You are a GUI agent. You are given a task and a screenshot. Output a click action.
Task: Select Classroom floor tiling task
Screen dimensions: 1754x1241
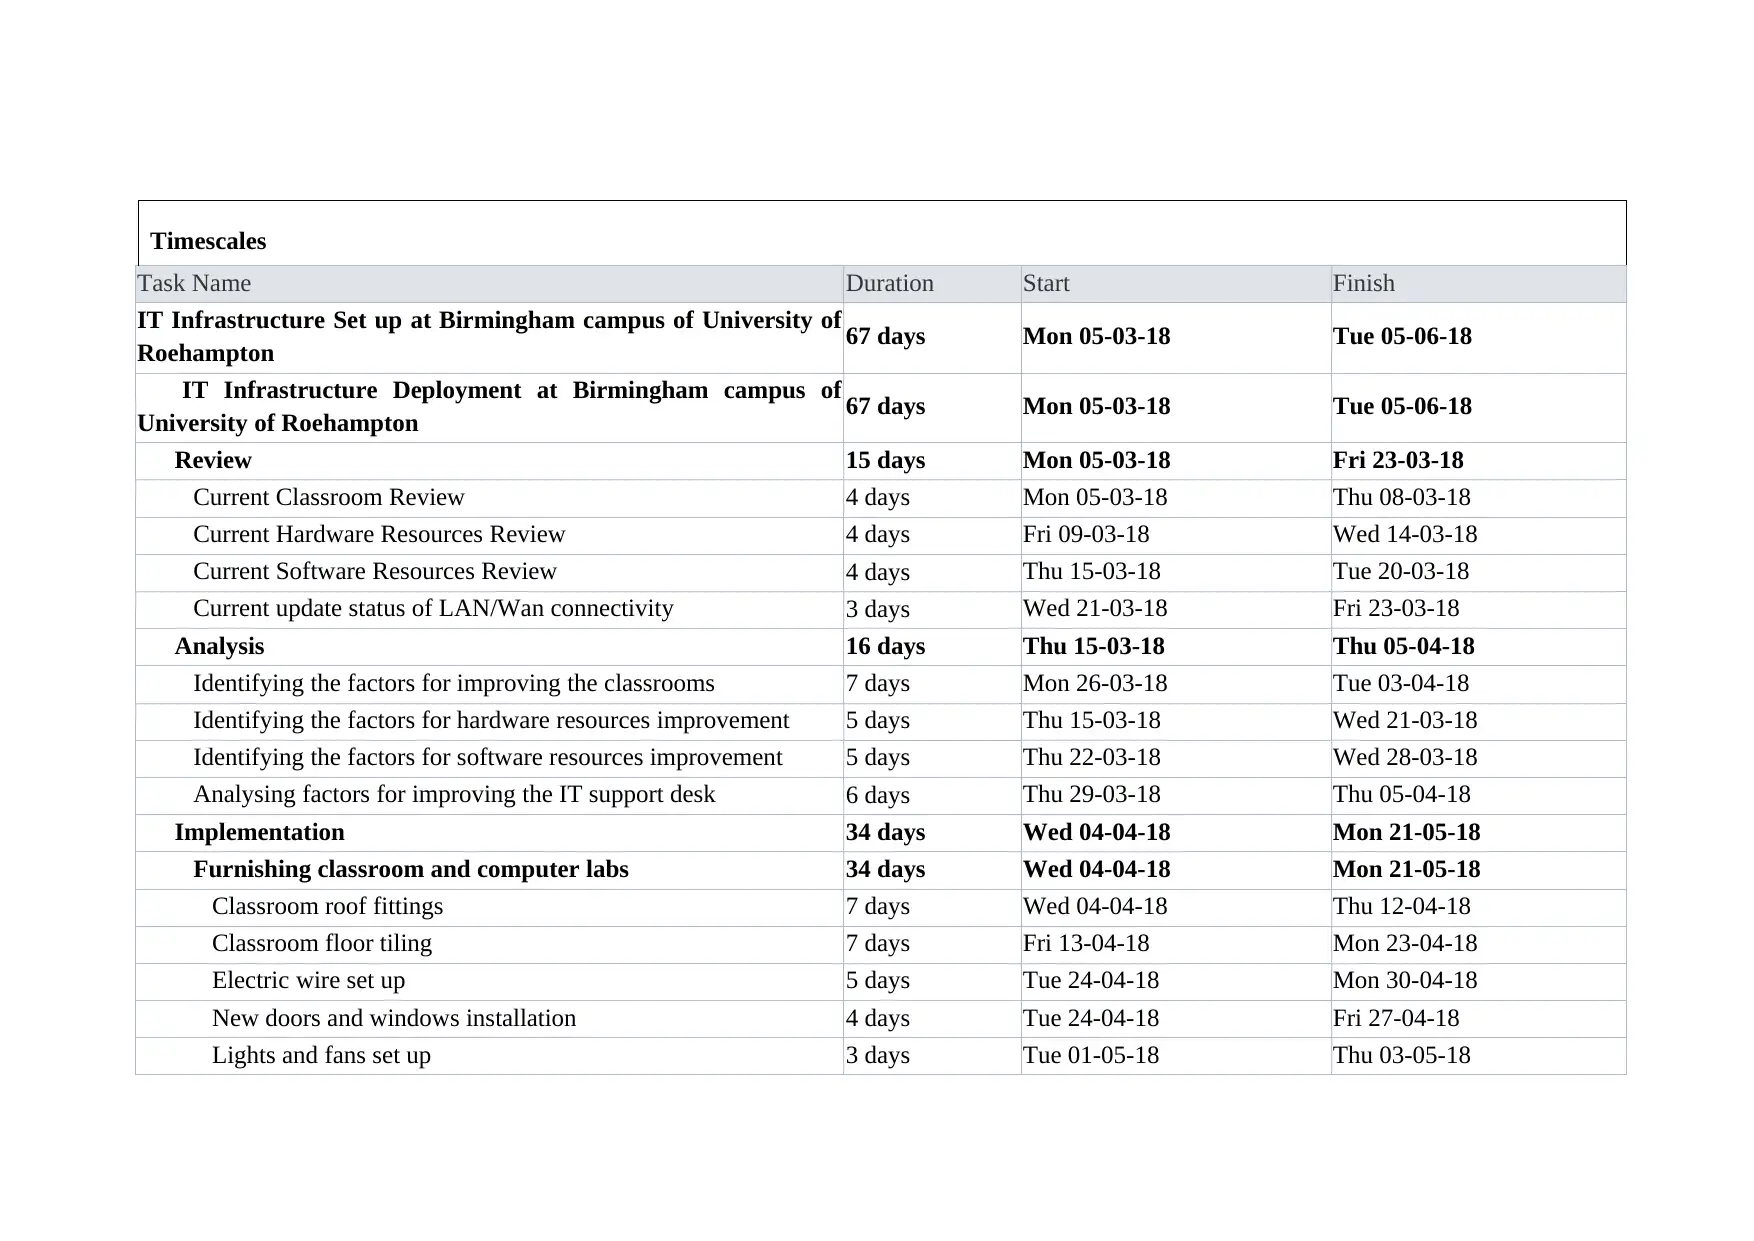pos(322,943)
